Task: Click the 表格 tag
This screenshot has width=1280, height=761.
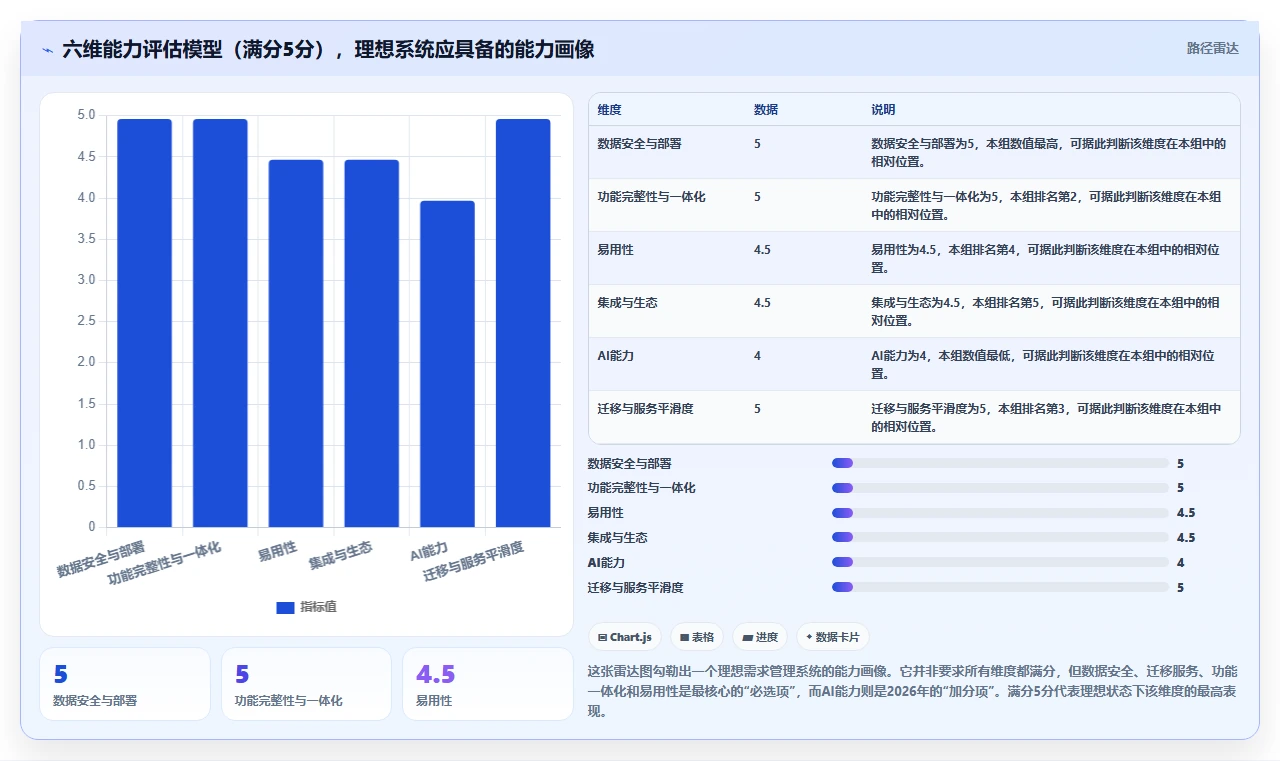Action: click(x=697, y=637)
